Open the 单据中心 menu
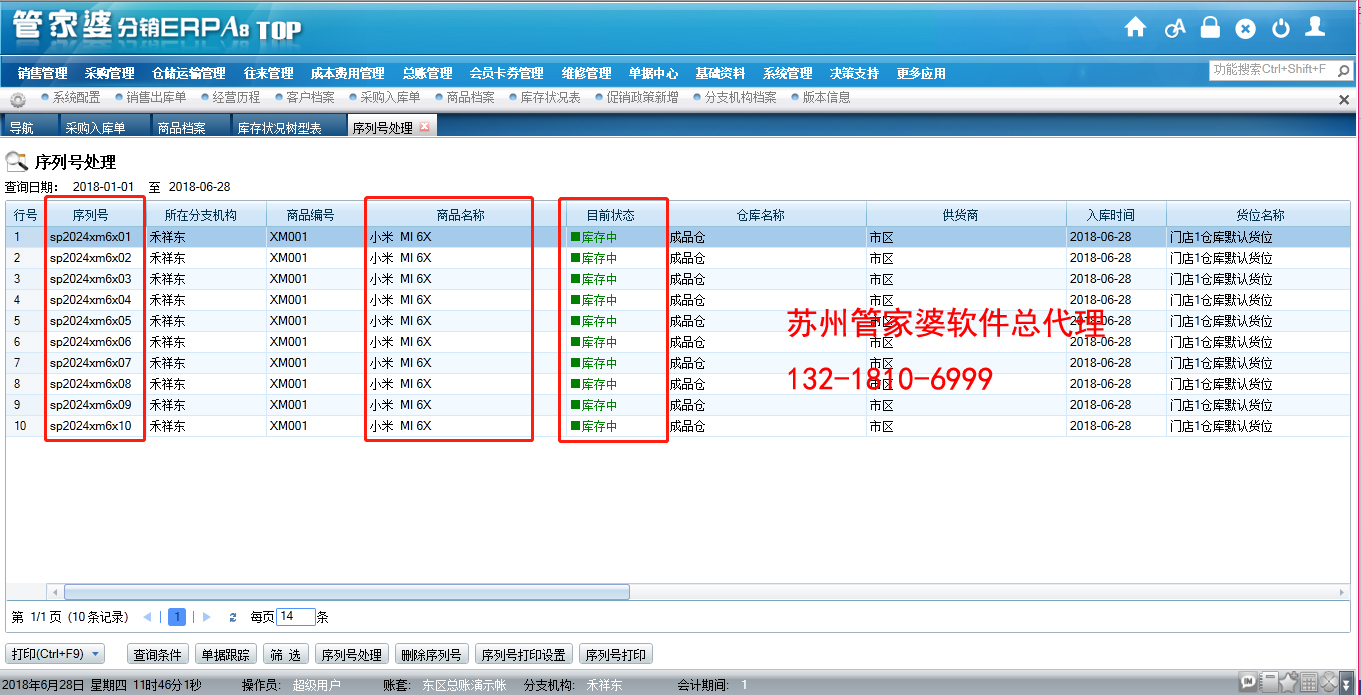The width and height of the screenshot is (1361, 695). 653,73
